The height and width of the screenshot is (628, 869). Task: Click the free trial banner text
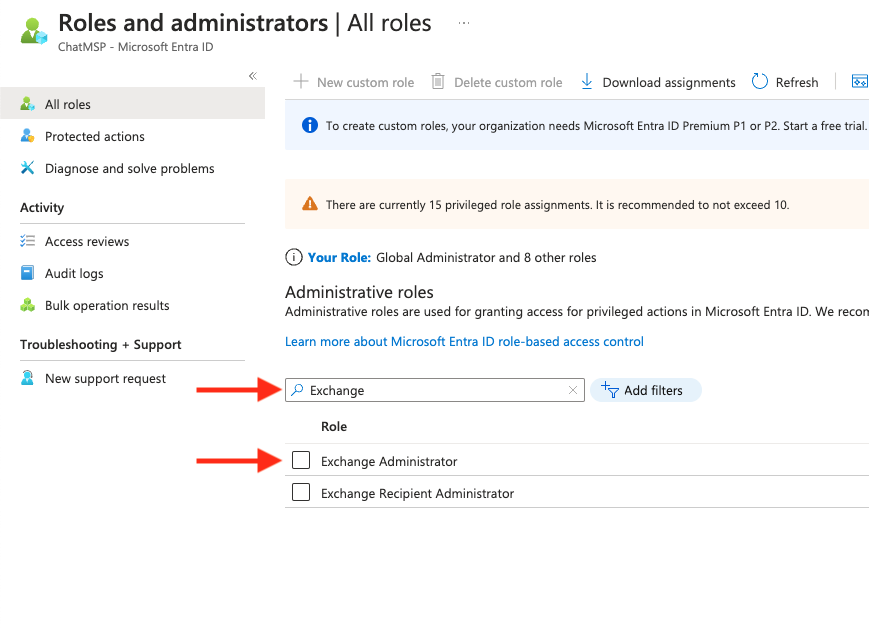tap(597, 126)
